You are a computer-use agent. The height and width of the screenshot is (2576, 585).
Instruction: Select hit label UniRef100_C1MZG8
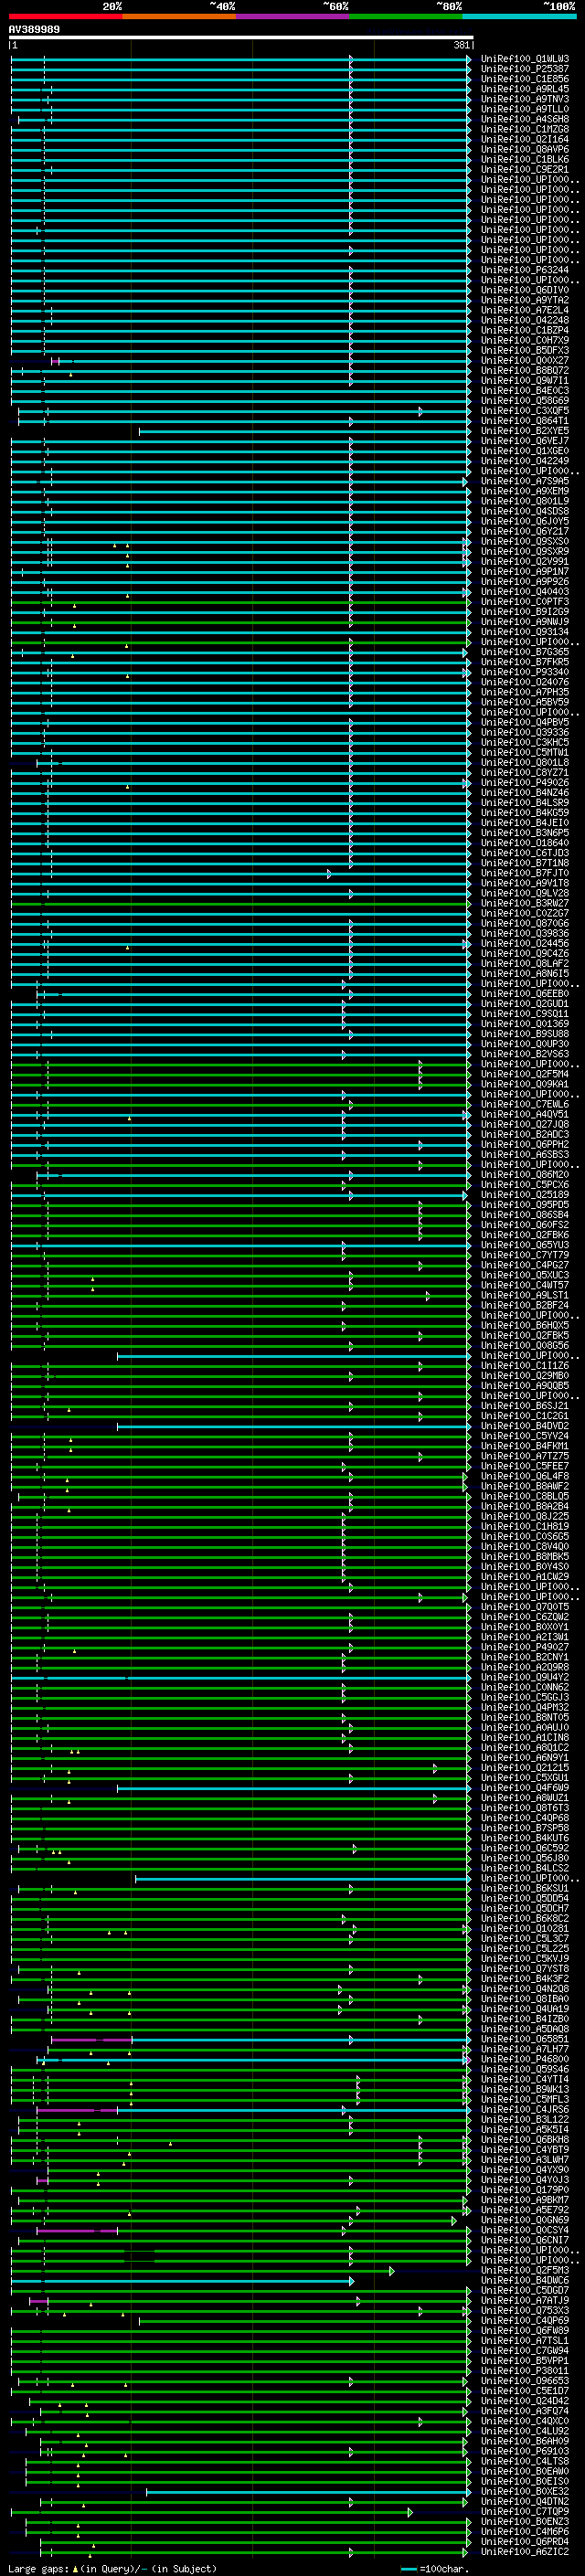pos(525,129)
